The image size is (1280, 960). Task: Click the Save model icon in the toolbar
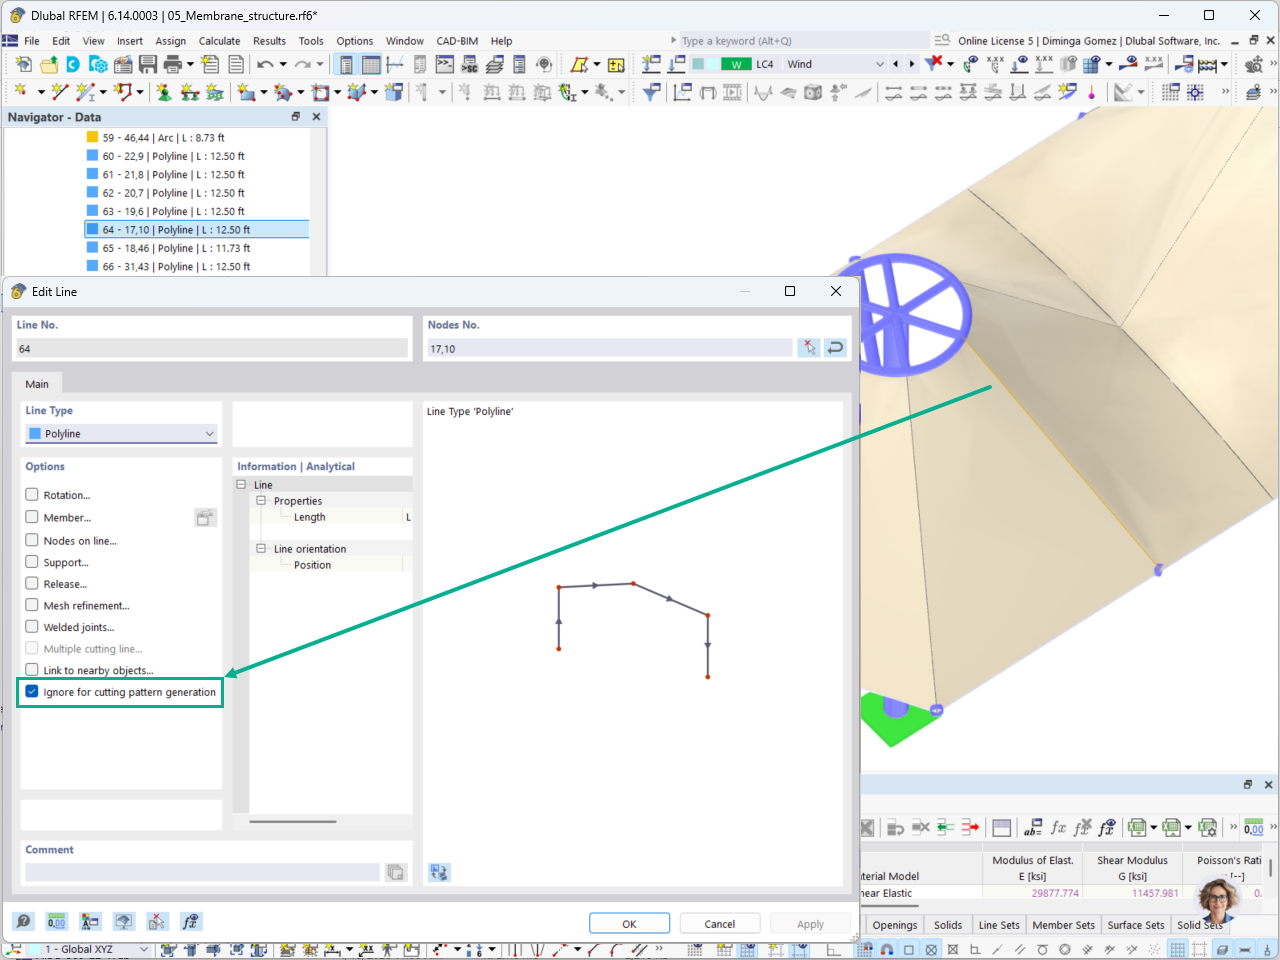pos(148,64)
